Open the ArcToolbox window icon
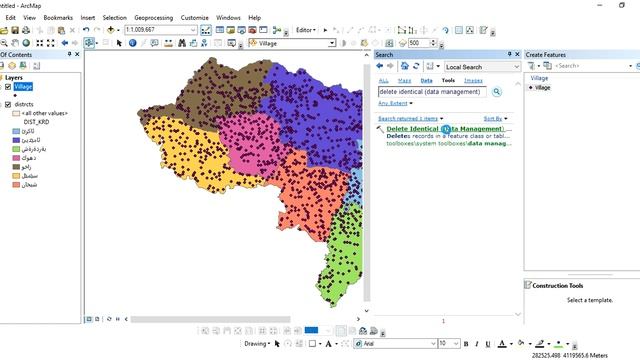The height and width of the screenshot is (360, 640). pos(253,30)
